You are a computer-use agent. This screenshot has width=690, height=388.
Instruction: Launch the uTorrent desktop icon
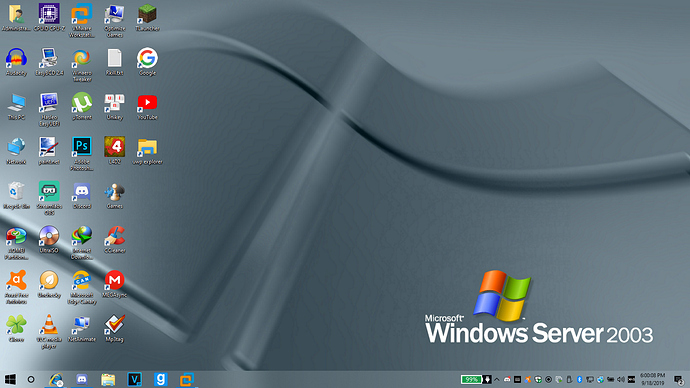pos(82,106)
